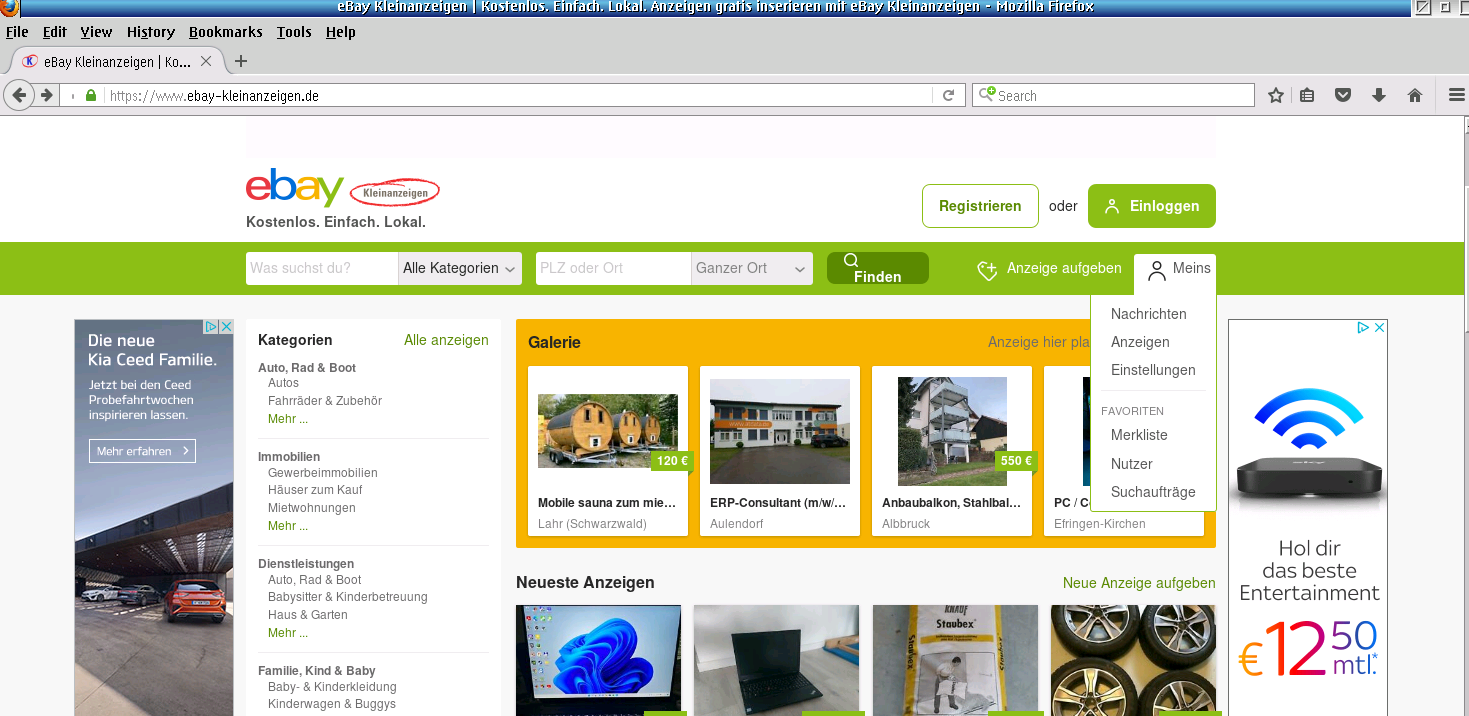Click the search engine magnifier icon
Image resolution: width=1469 pixels, height=716 pixels.
click(x=986, y=95)
